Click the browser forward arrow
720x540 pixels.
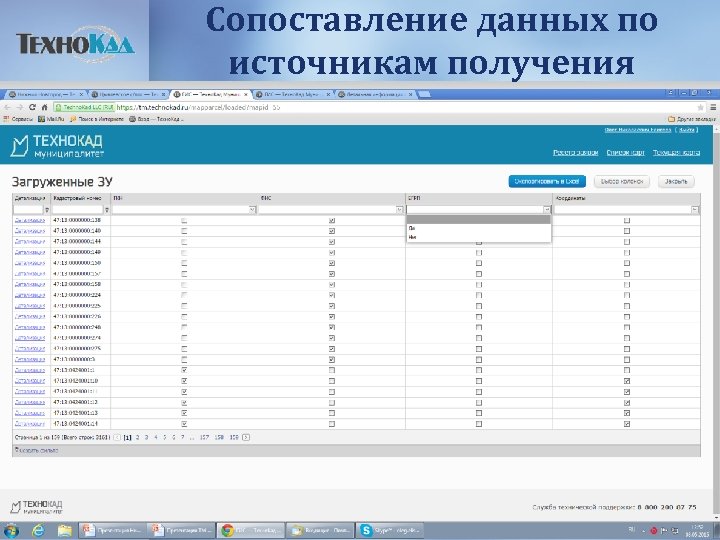[x=19, y=107]
